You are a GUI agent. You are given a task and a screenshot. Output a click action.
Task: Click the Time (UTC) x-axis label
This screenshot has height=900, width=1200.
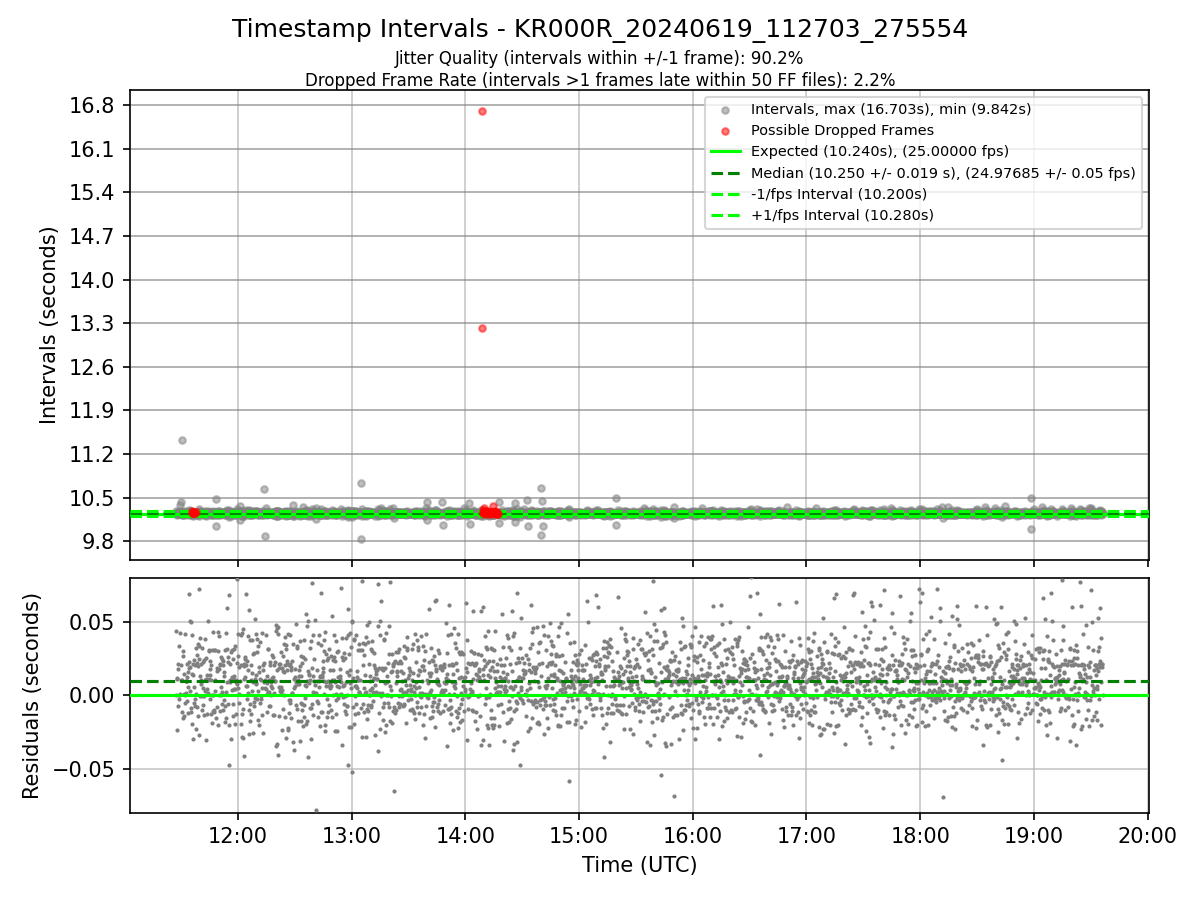[x=639, y=865]
